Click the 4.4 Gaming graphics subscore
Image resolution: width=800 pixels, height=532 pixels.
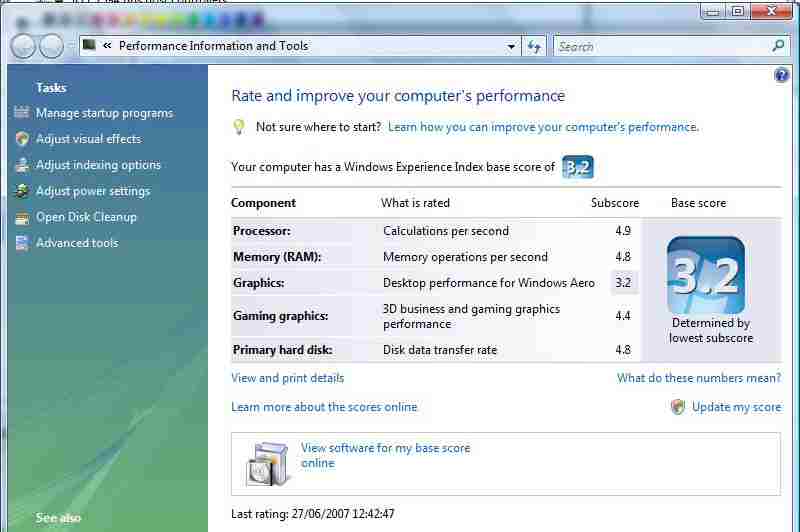(x=623, y=316)
